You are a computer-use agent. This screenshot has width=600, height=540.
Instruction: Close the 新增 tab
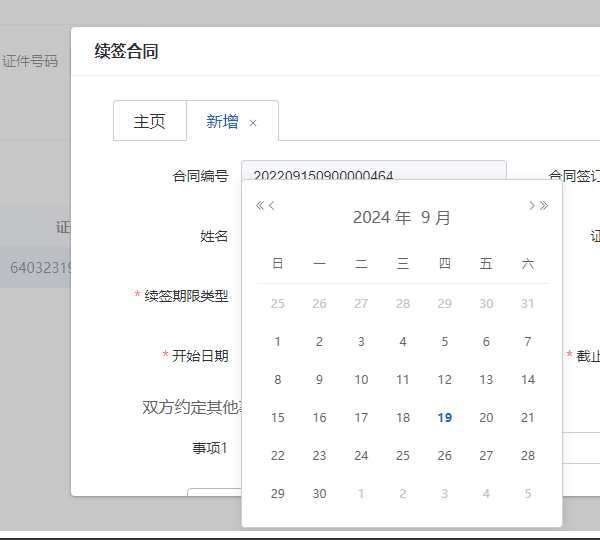[253, 123]
